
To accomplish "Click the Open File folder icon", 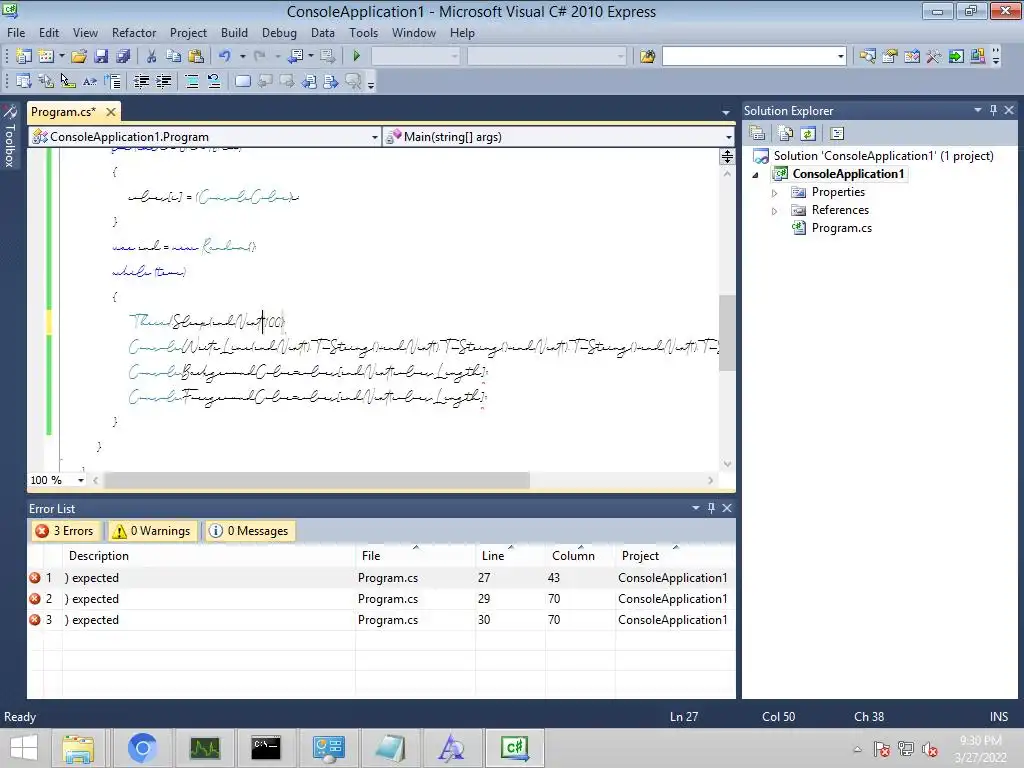I will coord(79,56).
